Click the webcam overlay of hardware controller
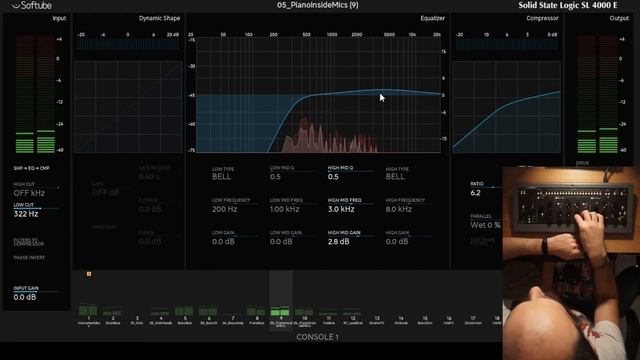Viewport: 640px width, 360px height. 571,263
